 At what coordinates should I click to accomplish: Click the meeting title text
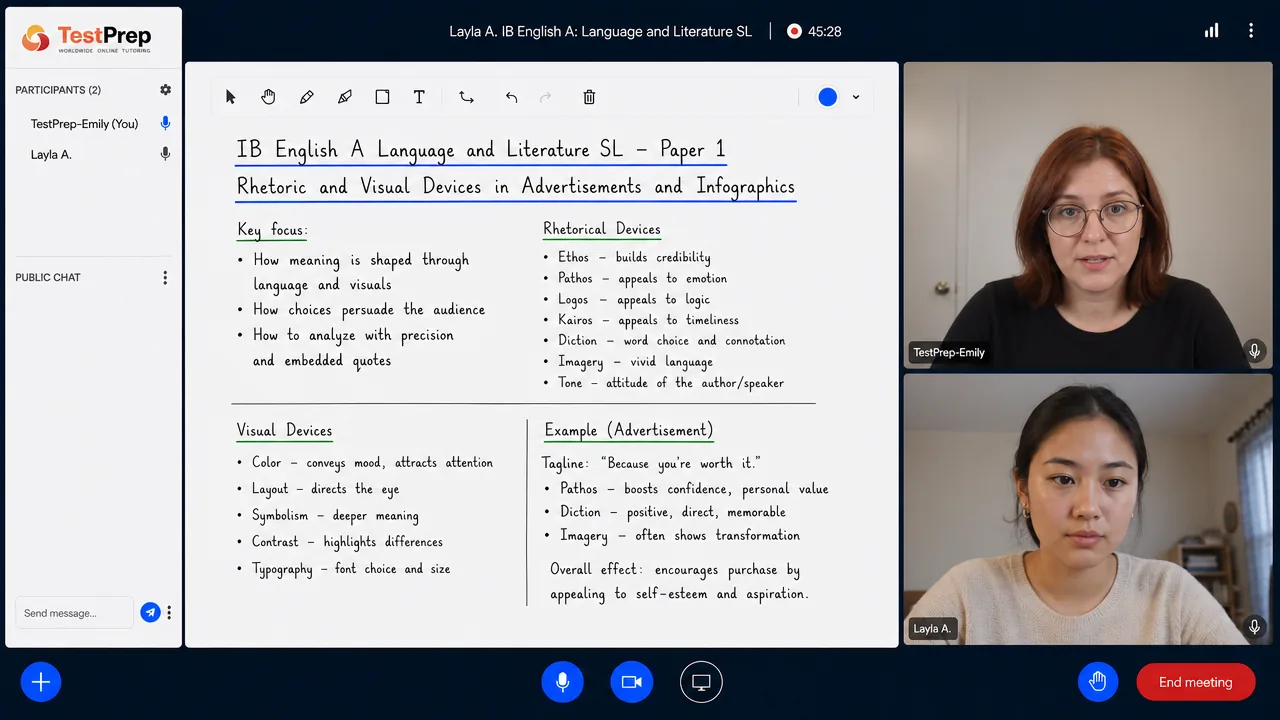click(x=600, y=31)
